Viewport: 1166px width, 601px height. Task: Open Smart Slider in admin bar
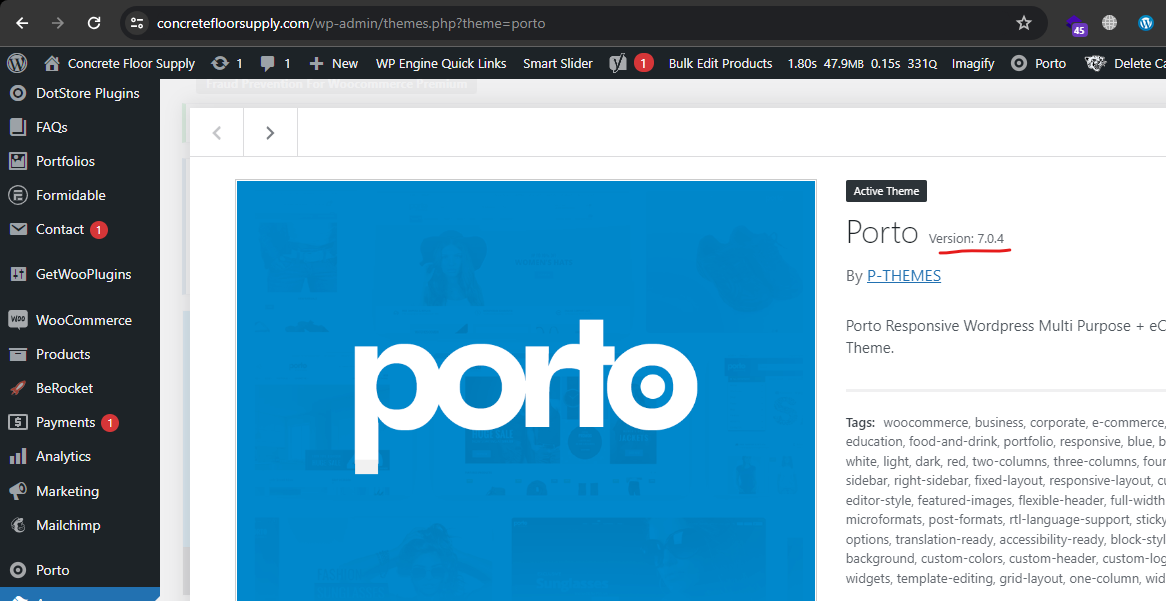(x=558, y=63)
